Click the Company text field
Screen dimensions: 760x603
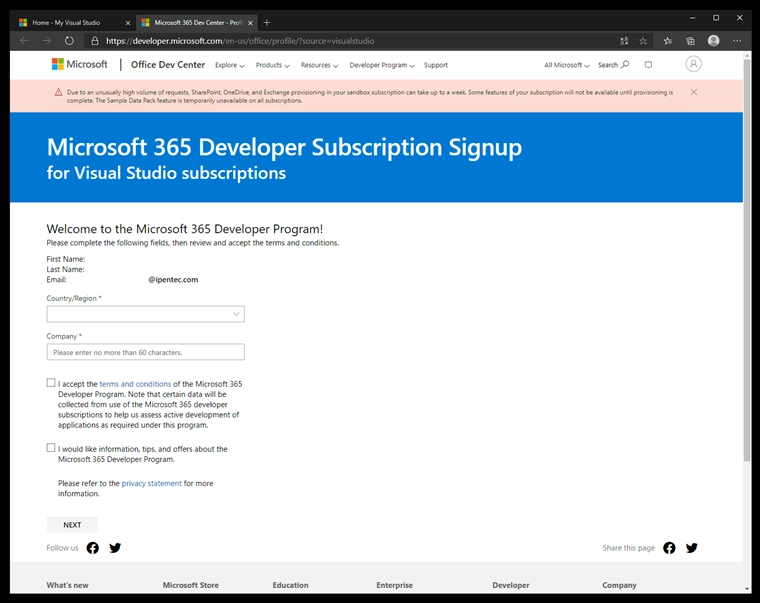(145, 352)
